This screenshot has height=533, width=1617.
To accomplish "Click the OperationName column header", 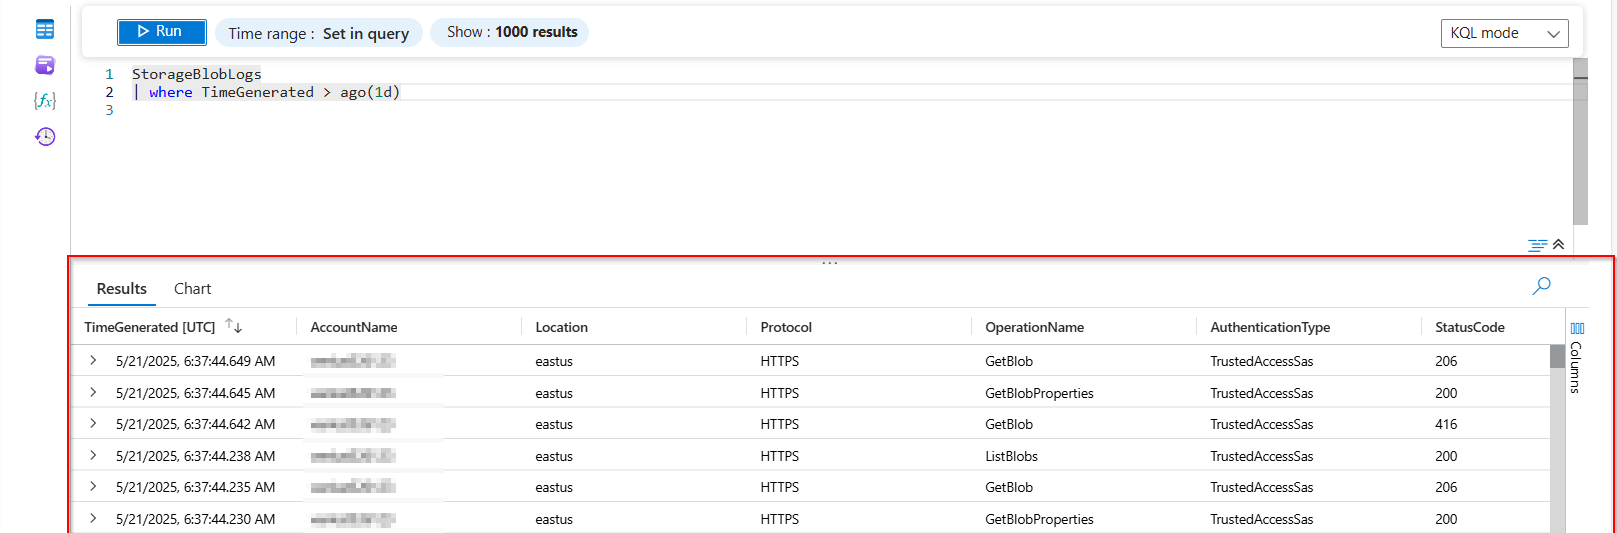I will tap(1034, 327).
